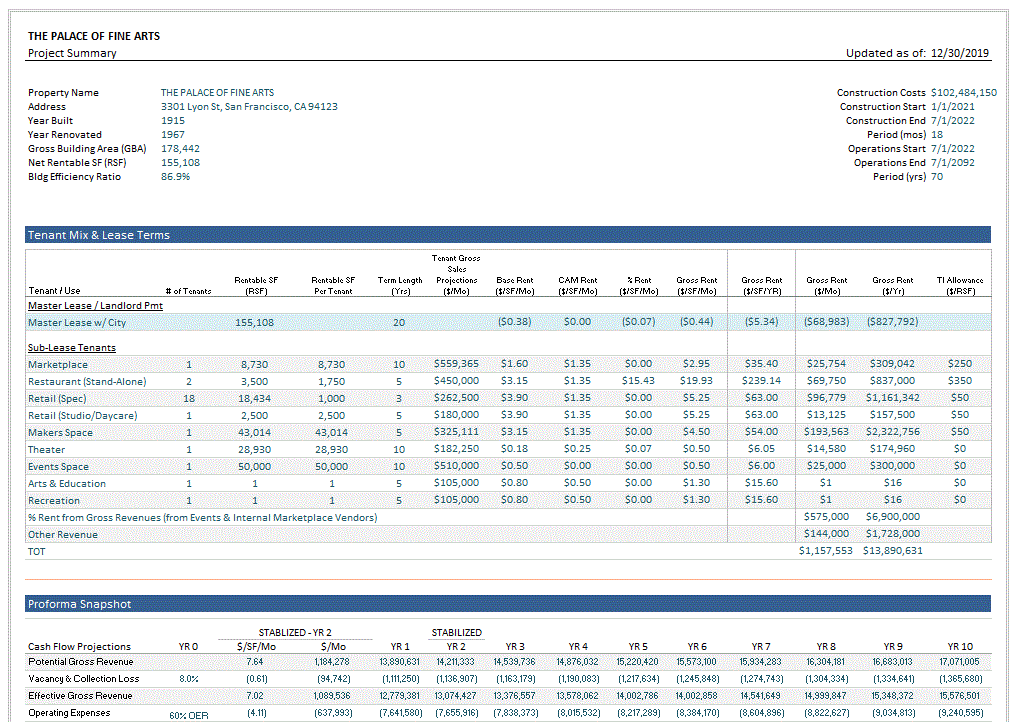Click Period (mos) value 18

[936, 135]
